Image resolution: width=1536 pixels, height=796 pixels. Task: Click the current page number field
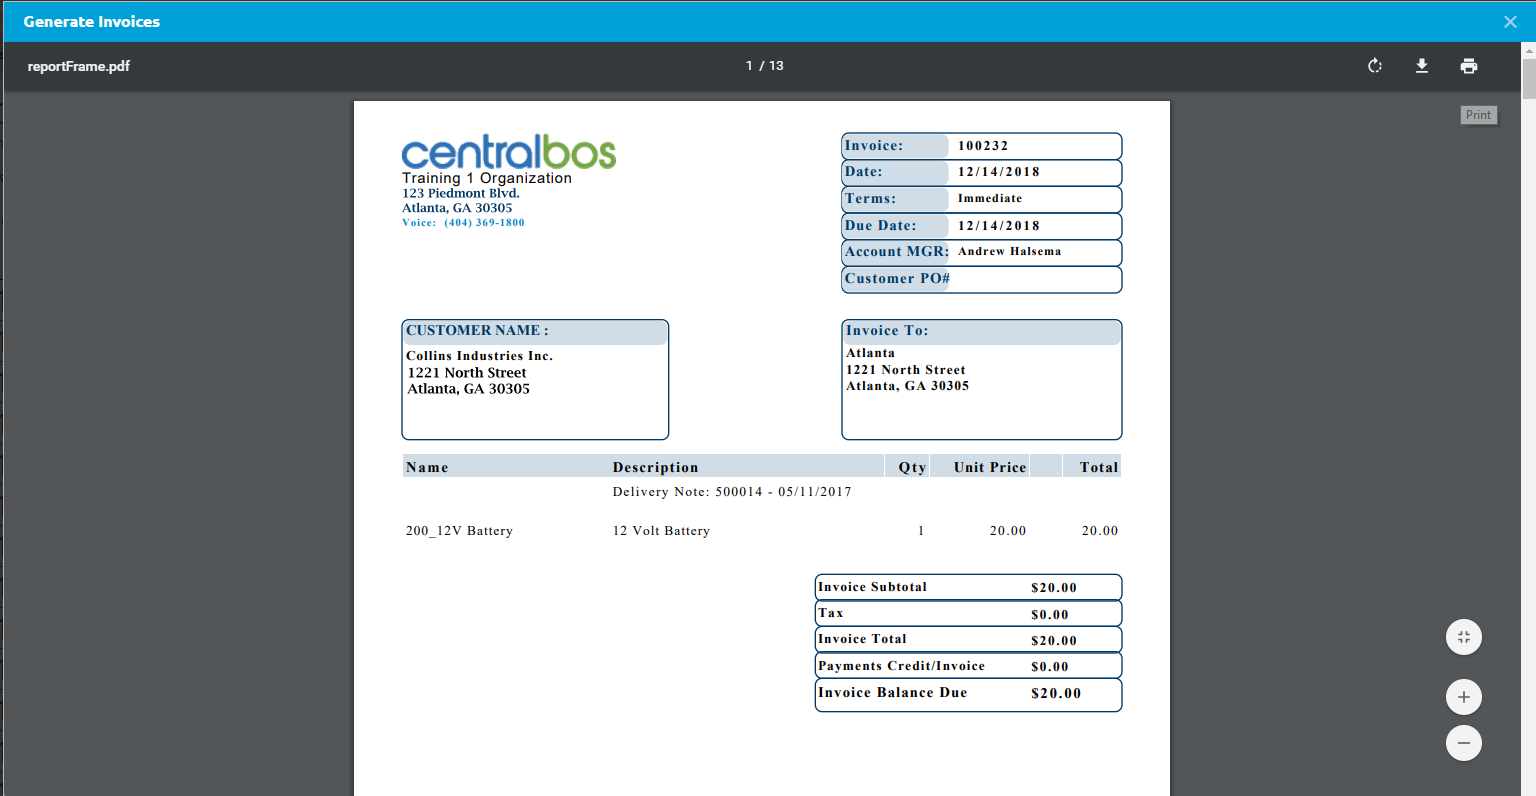[x=749, y=66]
